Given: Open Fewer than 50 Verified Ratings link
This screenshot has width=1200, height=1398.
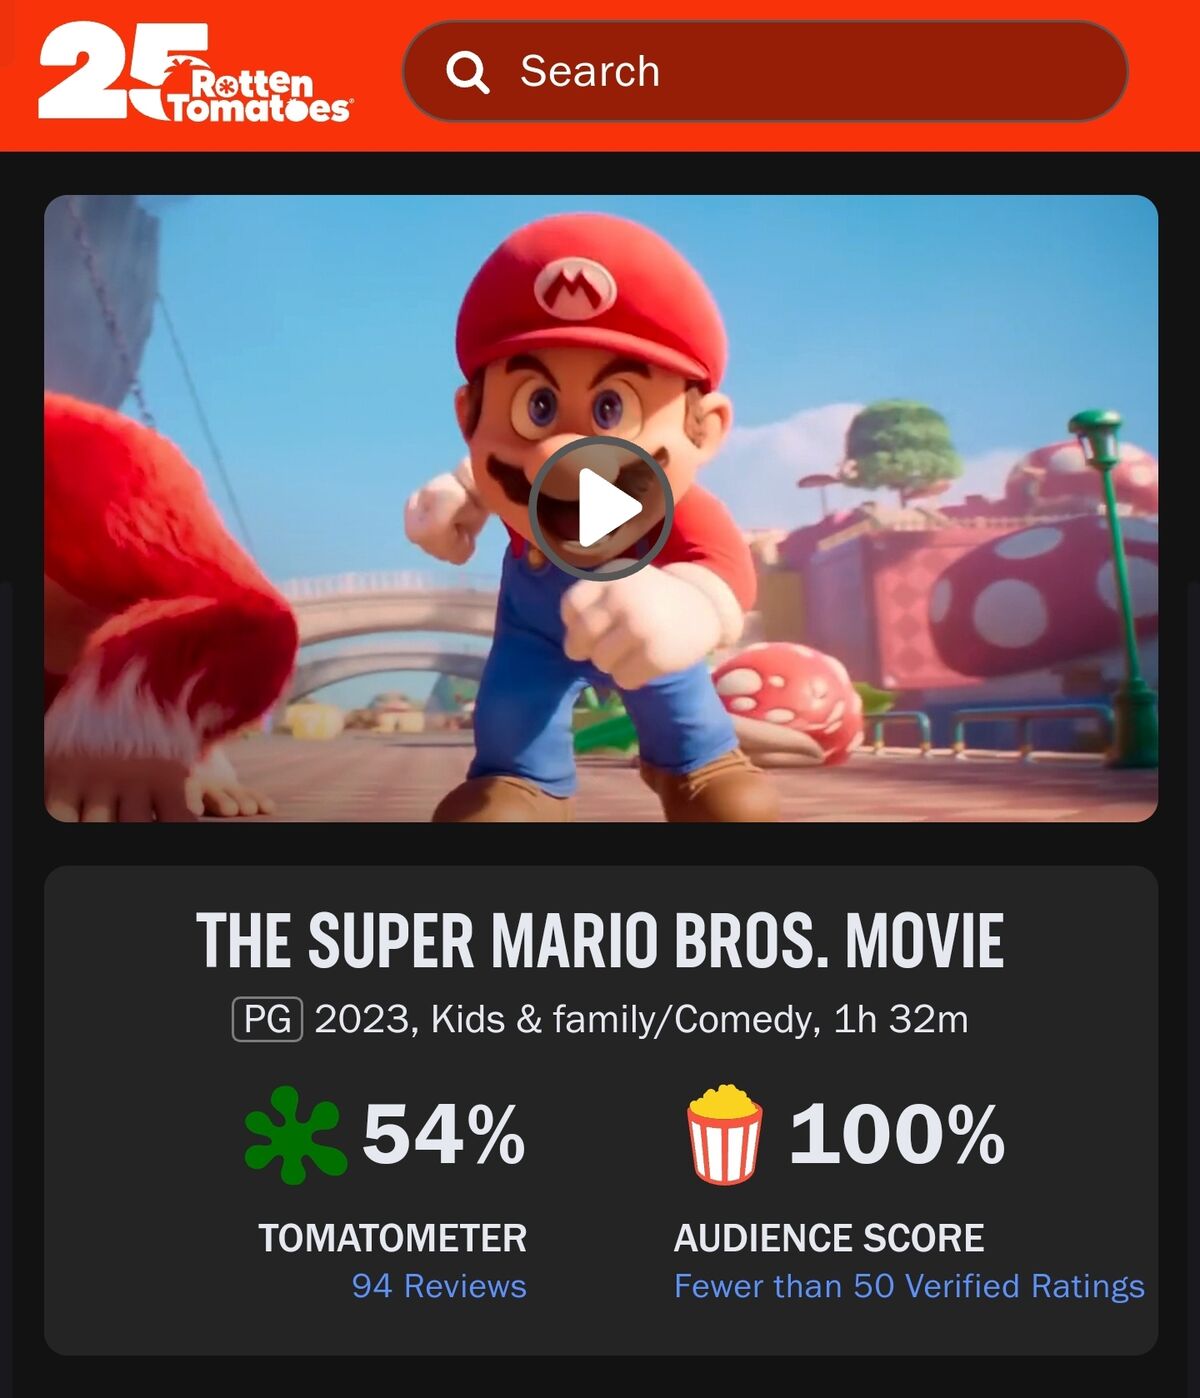Looking at the screenshot, I should (x=909, y=1286).
